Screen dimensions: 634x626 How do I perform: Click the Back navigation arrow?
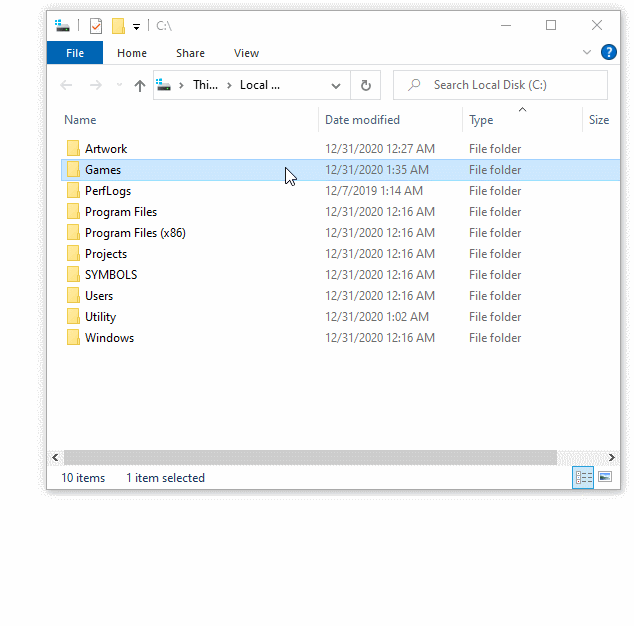pyautogui.click(x=67, y=86)
